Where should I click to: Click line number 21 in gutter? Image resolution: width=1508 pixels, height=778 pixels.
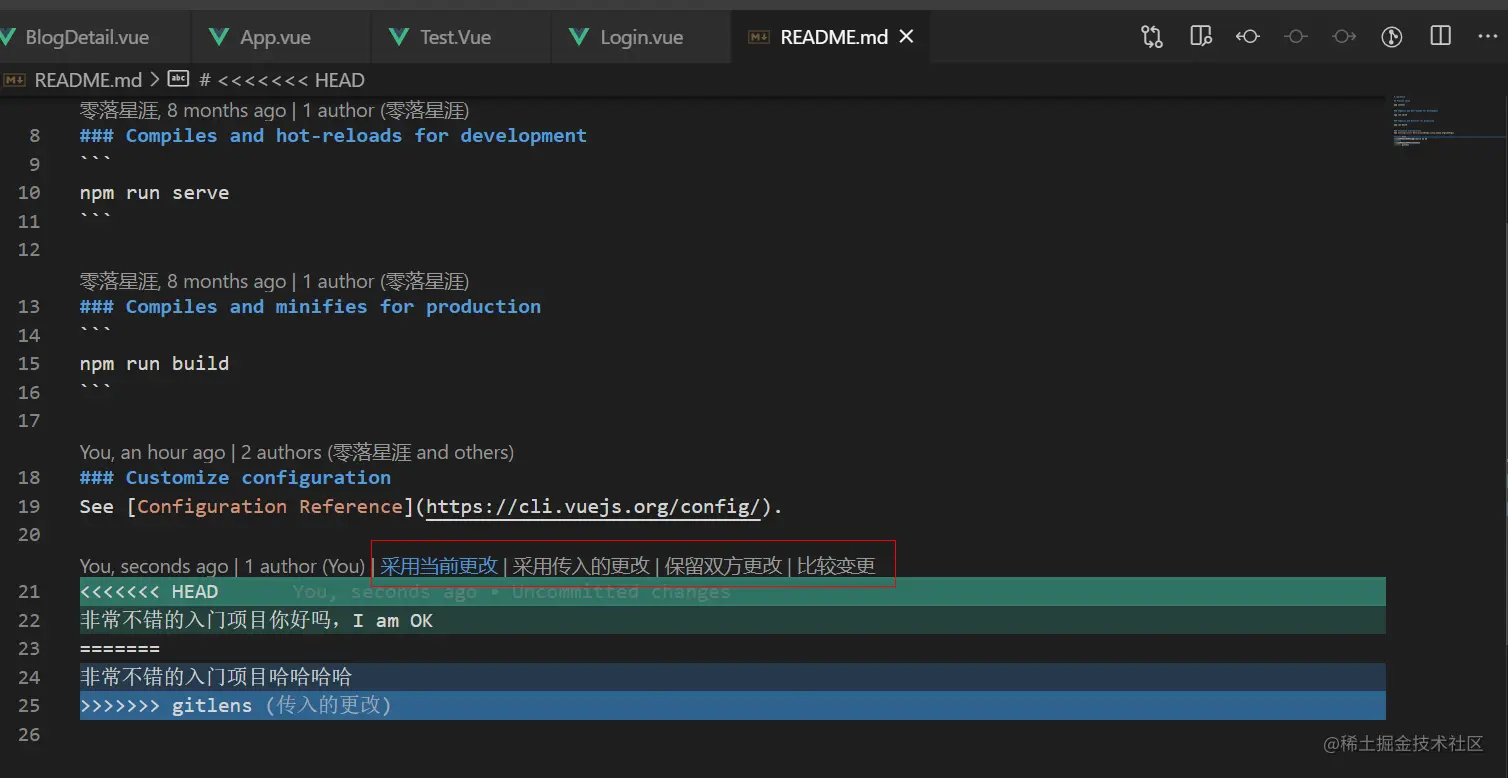29,592
